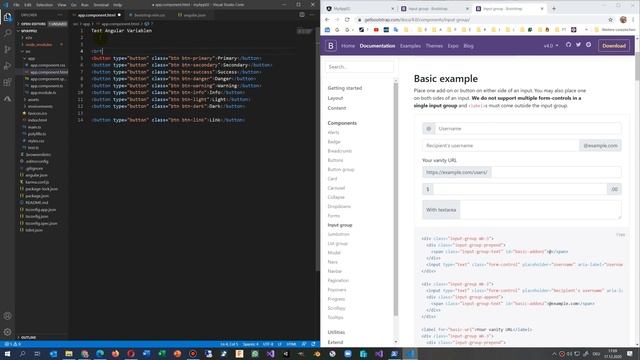Open the Run and Debug view in VS Code

coord(7,66)
